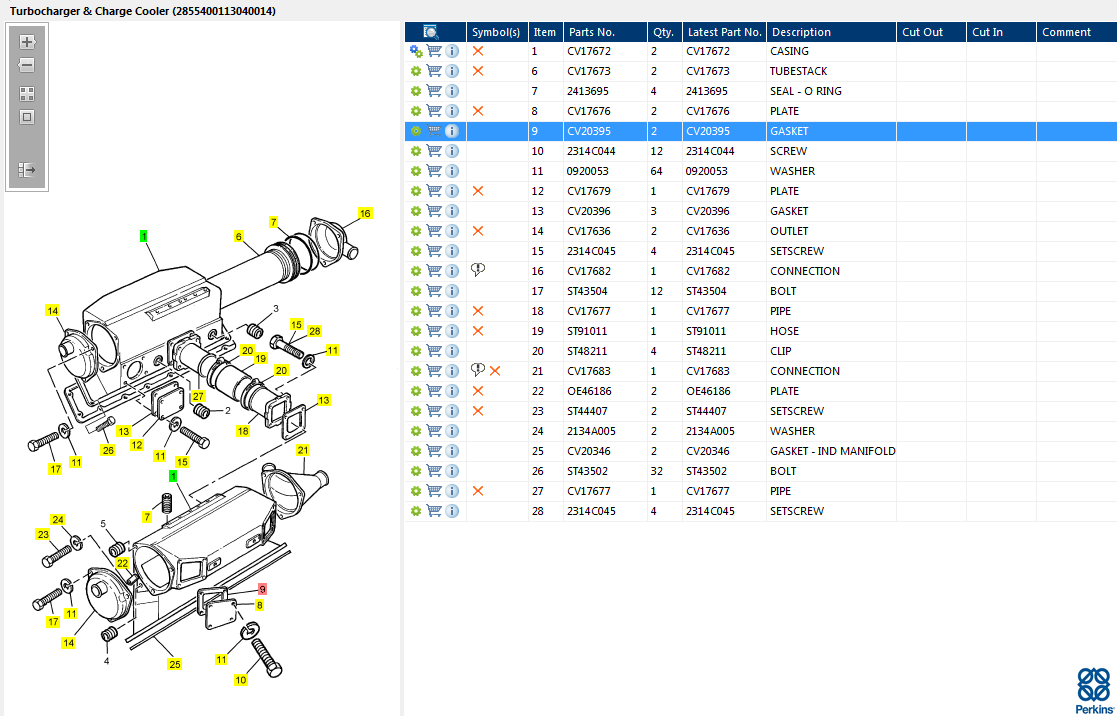
Task: Click the list export arrow icon
Action: tap(27, 170)
